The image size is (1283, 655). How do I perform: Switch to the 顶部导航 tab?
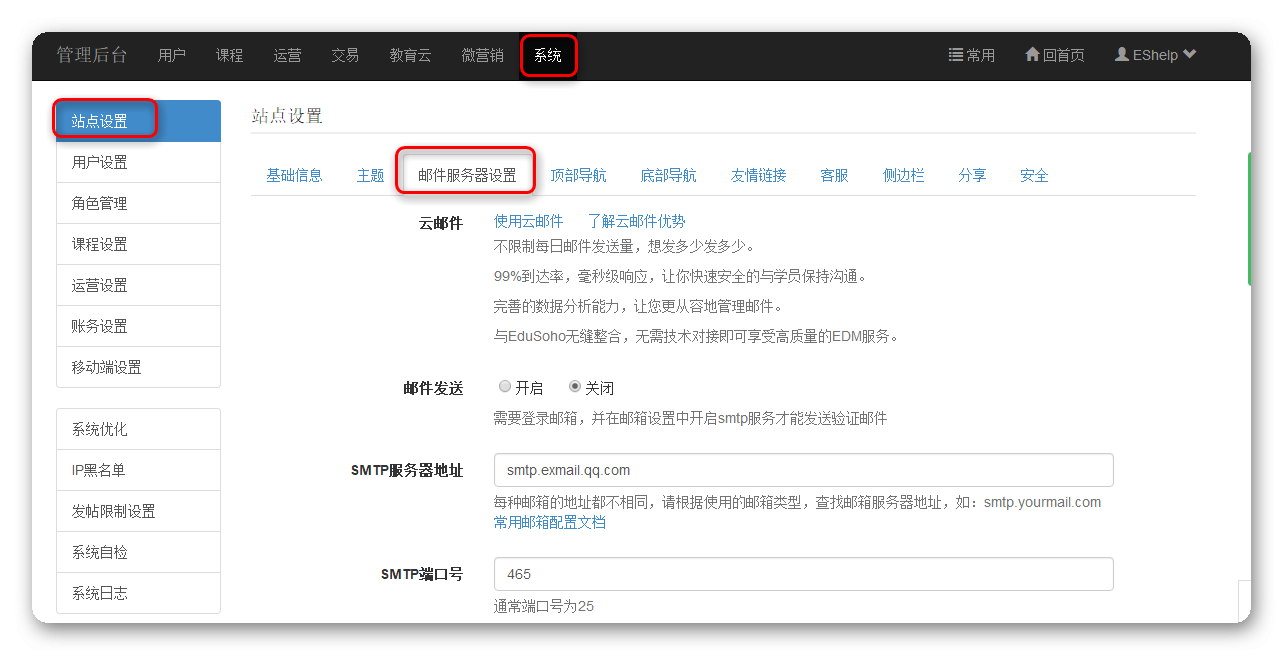tap(578, 175)
